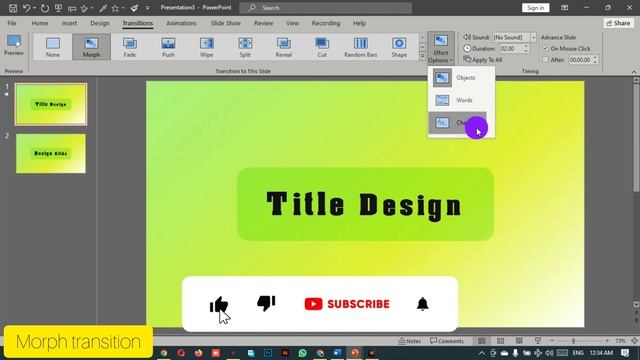Open WhatsApp from the taskbar
This screenshot has height=360, width=640.
tap(302, 353)
